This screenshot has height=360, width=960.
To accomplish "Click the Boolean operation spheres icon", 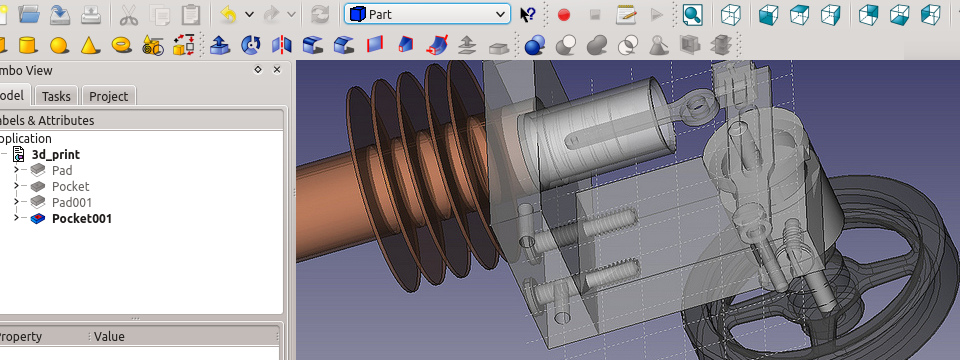I will (x=535, y=45).
